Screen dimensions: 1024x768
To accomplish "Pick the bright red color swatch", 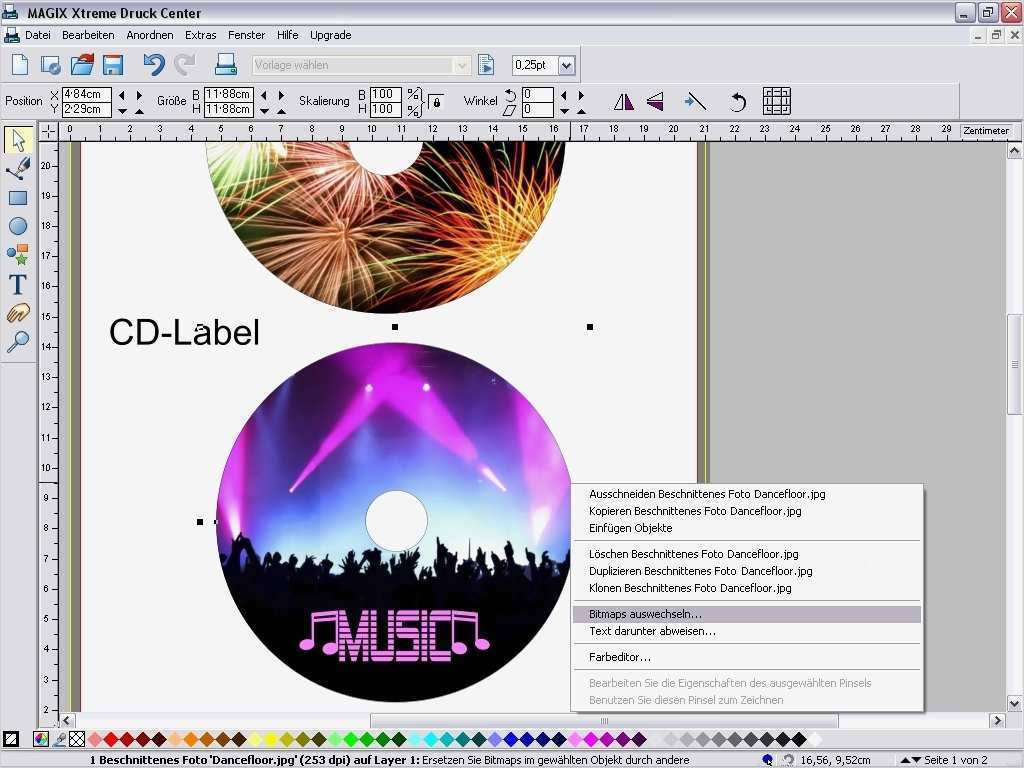I will click(111, 739).
